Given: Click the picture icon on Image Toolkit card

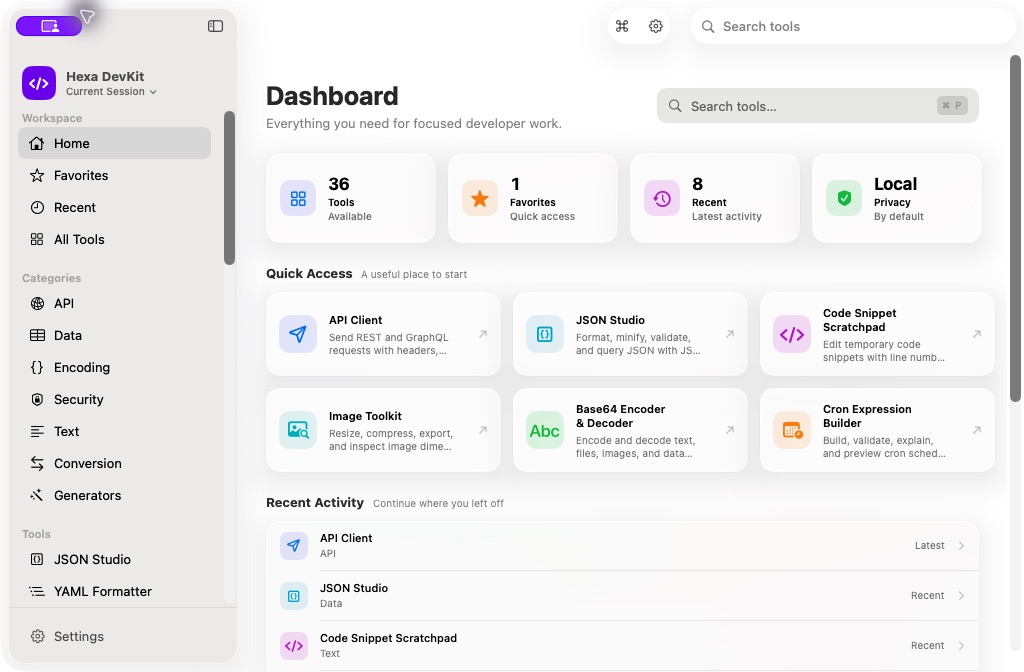Looking at the screenshot, I should pyautogui.click(x=298, y=430).
